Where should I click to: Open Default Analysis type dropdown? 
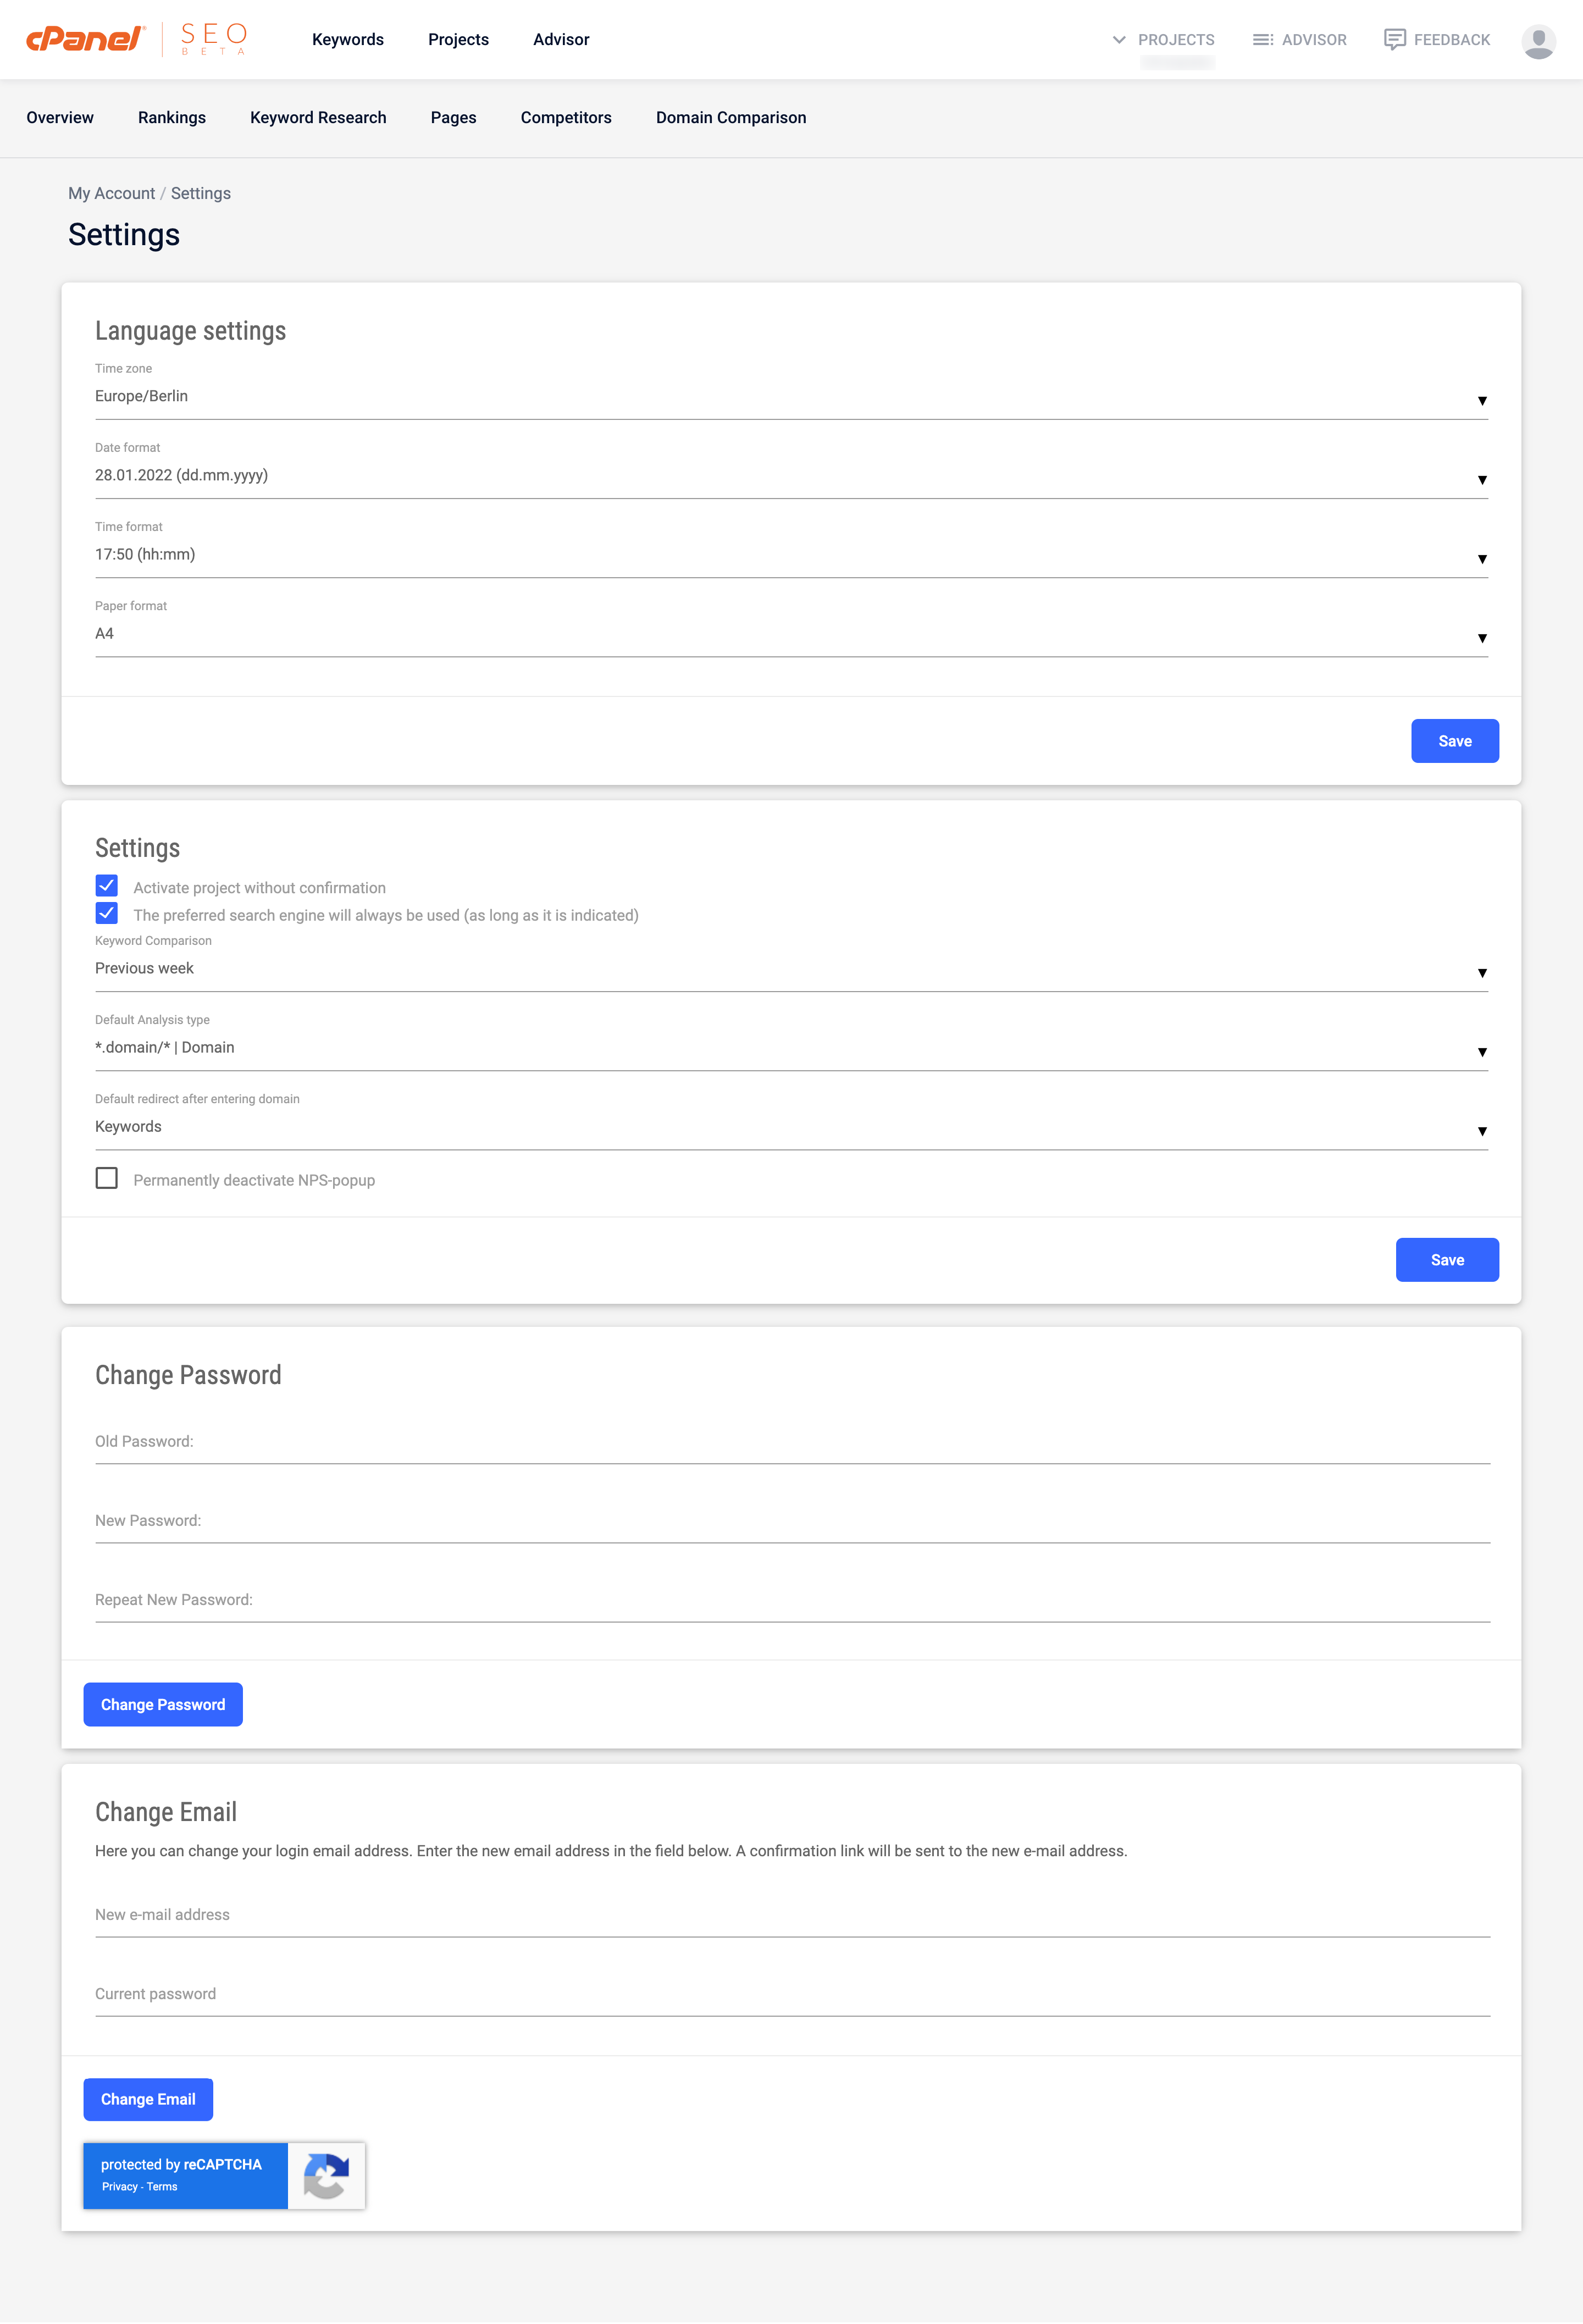791,1048
